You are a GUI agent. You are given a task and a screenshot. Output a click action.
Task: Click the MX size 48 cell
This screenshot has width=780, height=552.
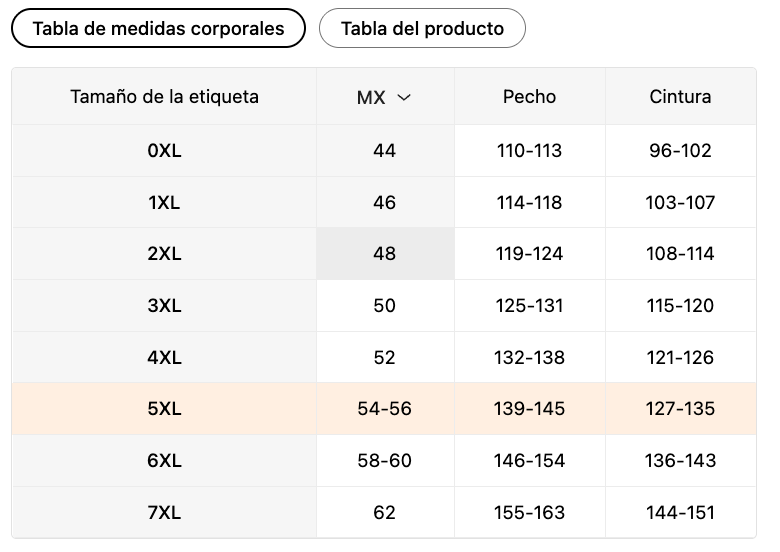pos(385,254)
